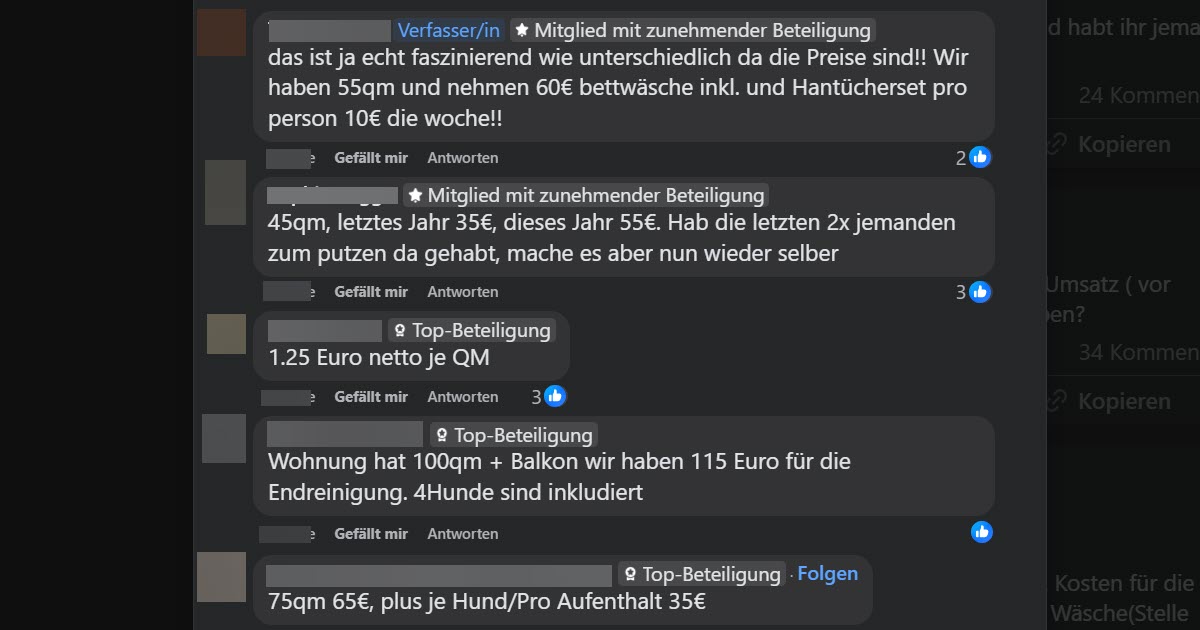Viewport: 1200px width, 630px height.
Task: Click the Top-Beteiligung badge on 100qm comment
Action: pos(513,435)
